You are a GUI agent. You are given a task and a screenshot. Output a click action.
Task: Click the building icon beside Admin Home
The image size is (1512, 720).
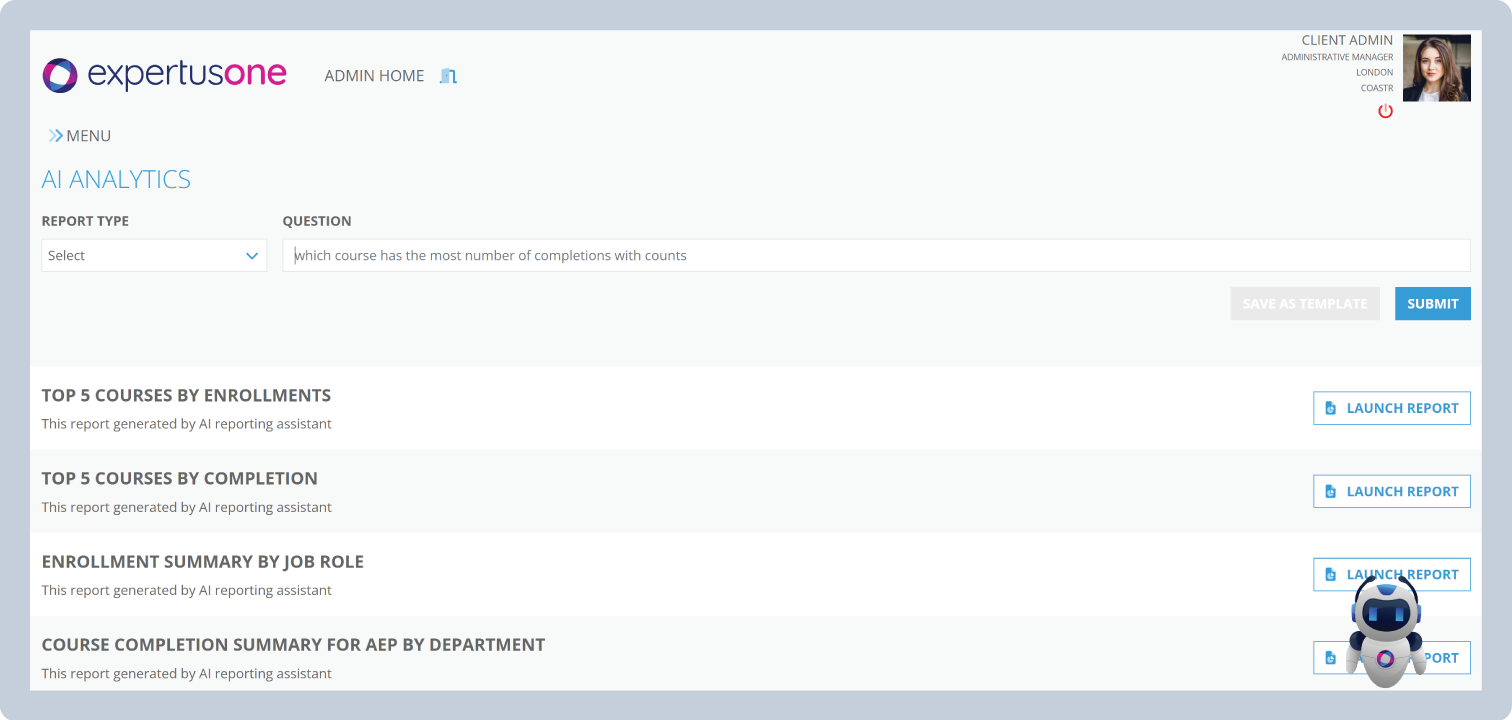[x=449, y=76]
